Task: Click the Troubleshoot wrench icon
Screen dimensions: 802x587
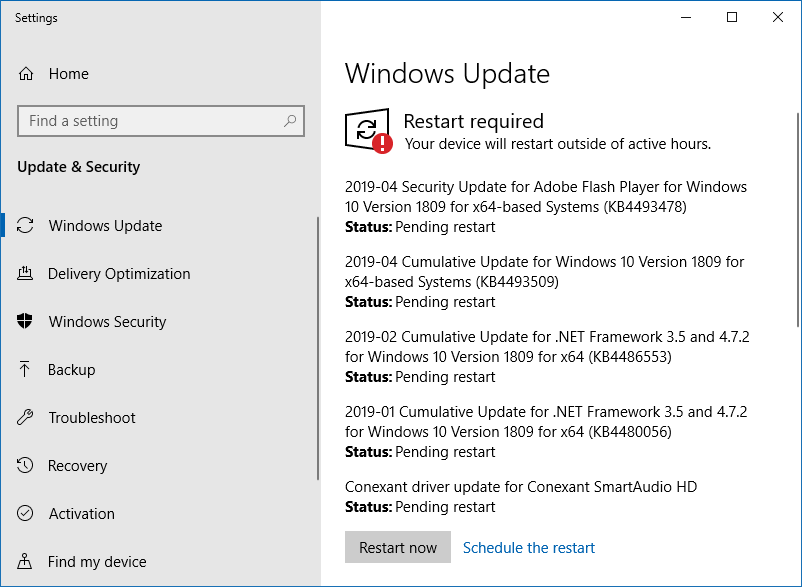Action: point(26,418)
